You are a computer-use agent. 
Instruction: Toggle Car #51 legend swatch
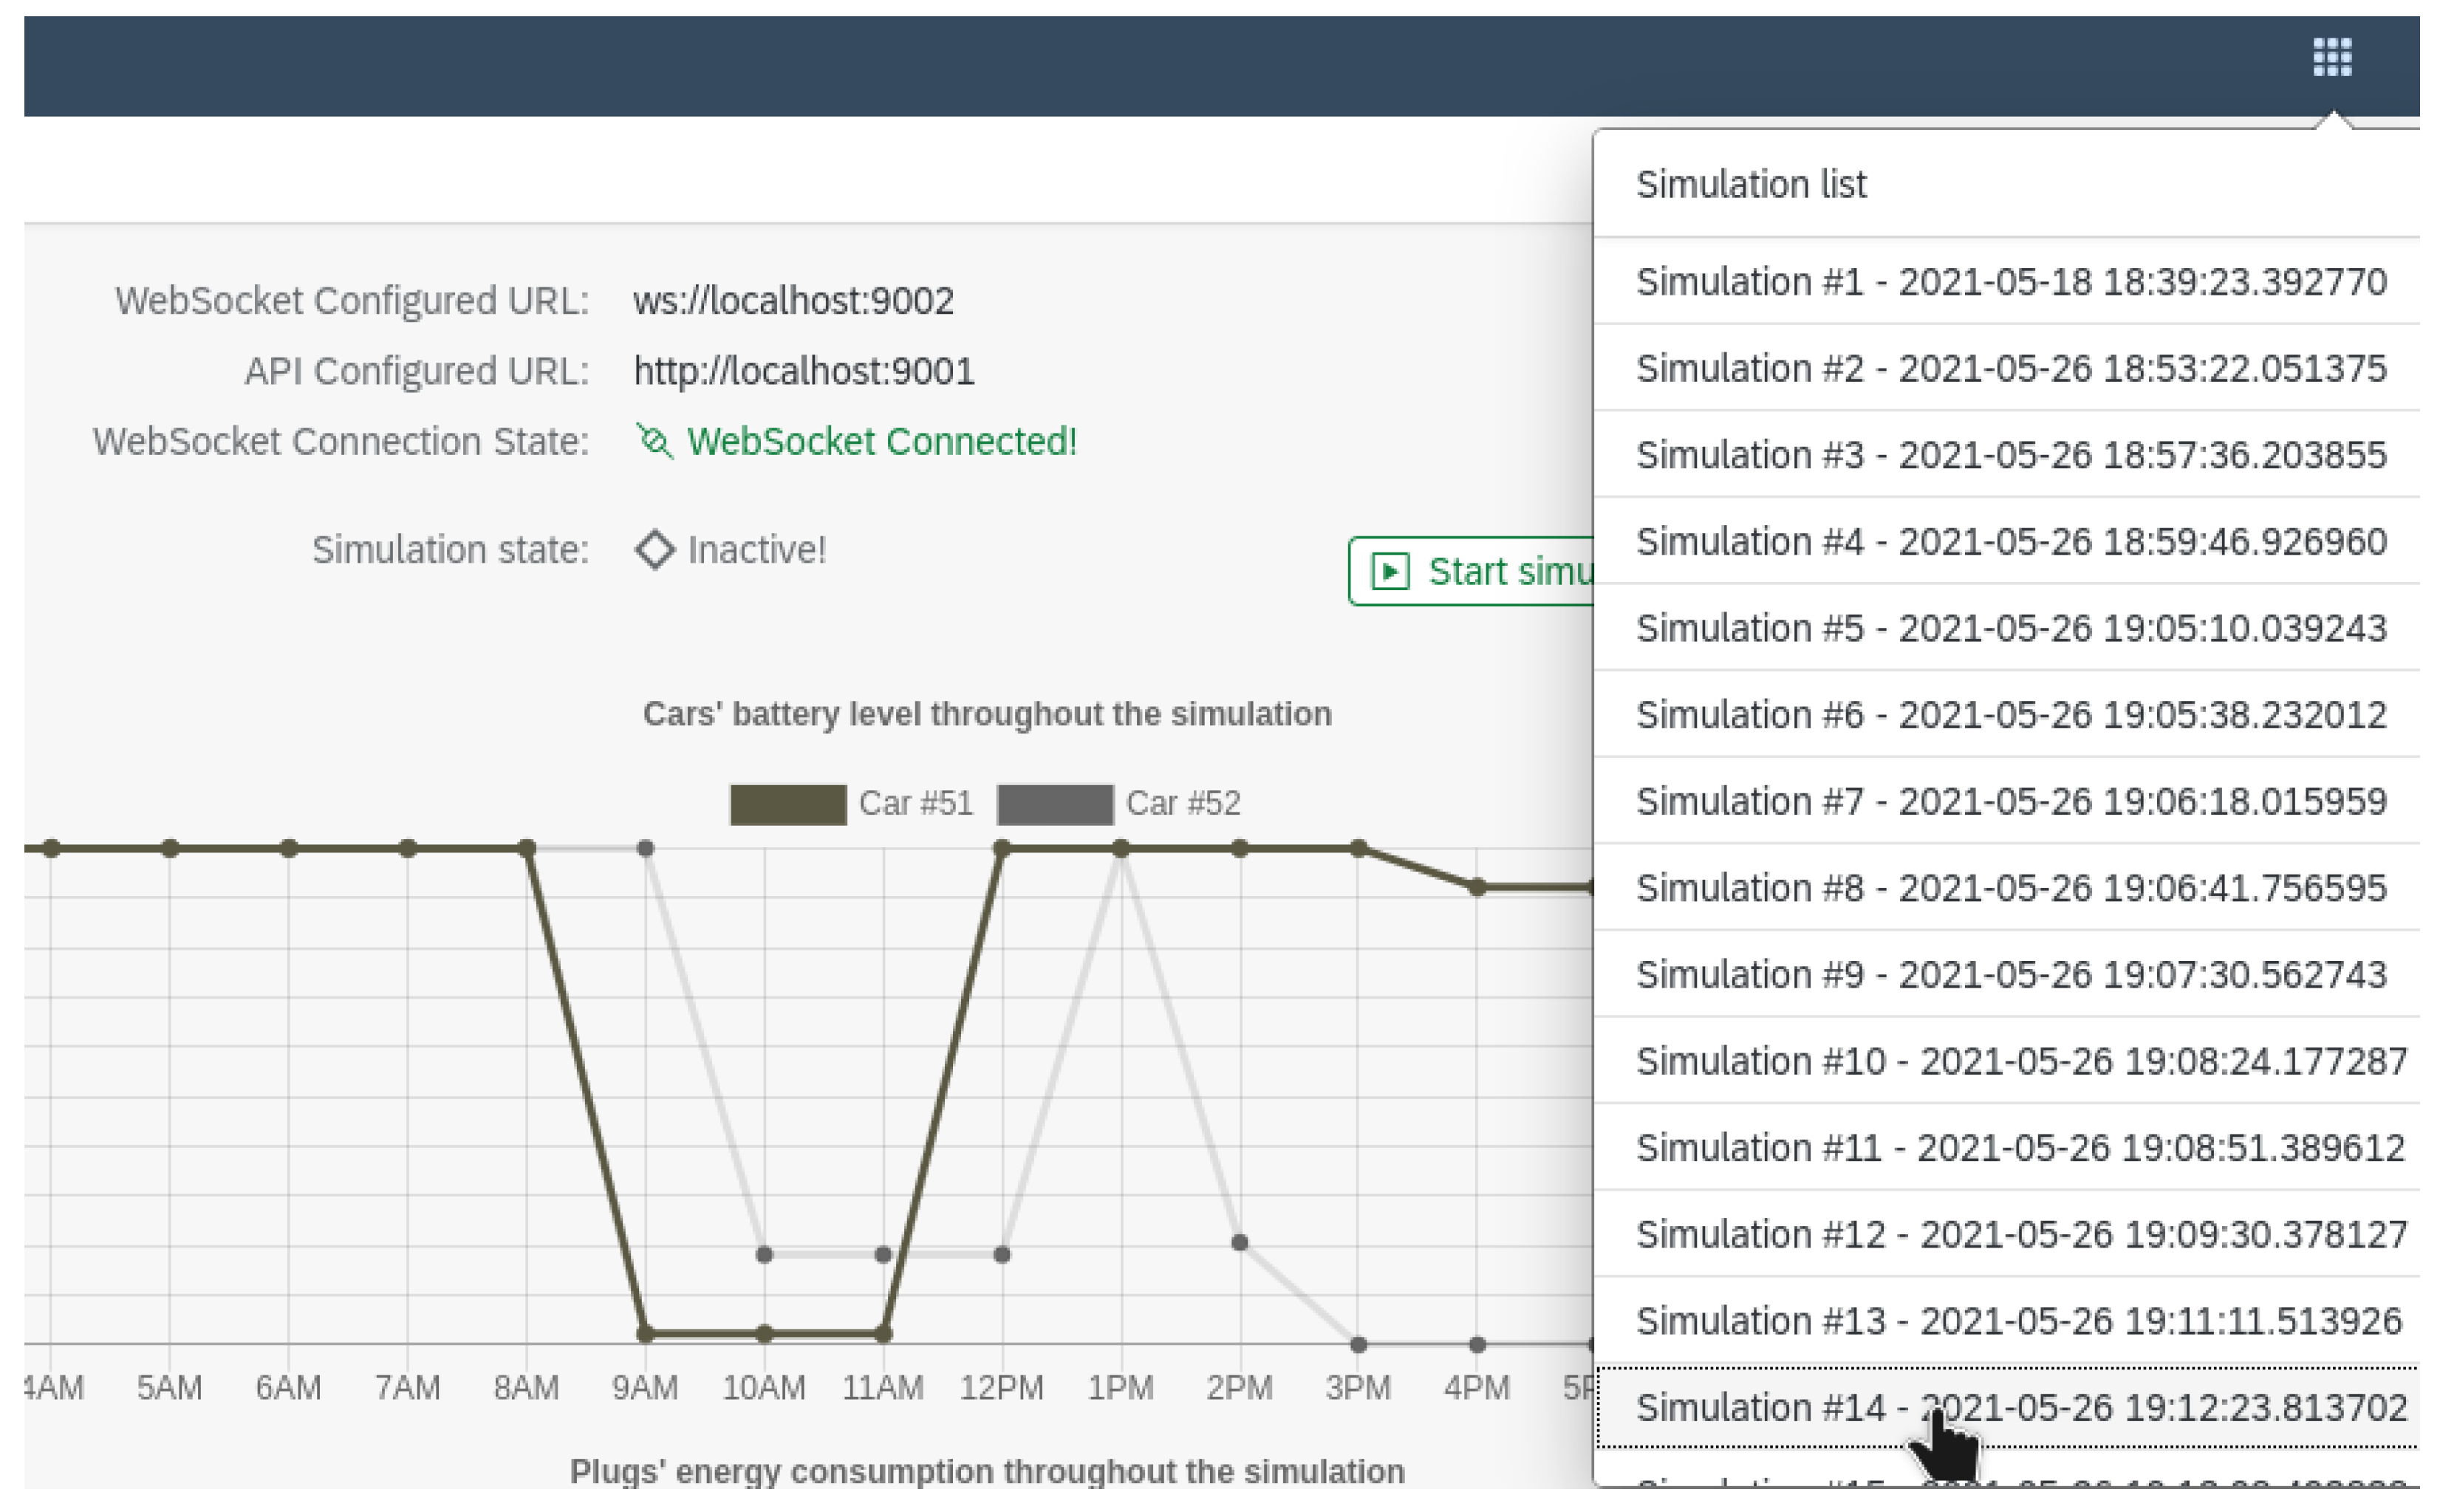tap(788, 804)
